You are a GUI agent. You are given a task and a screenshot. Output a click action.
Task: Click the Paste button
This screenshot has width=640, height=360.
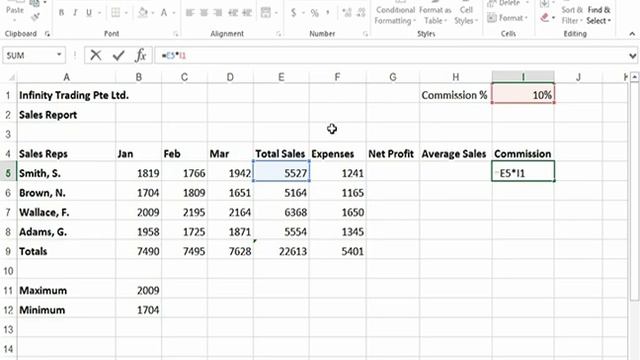click(15, 10)
